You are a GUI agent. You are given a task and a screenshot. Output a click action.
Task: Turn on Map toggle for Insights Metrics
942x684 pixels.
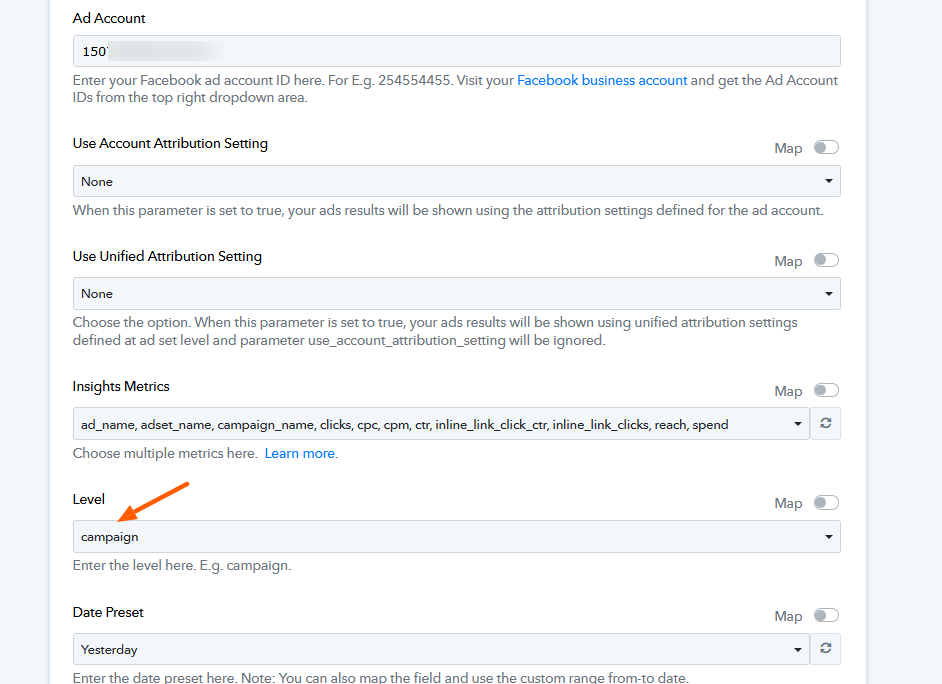click(825, 390)
